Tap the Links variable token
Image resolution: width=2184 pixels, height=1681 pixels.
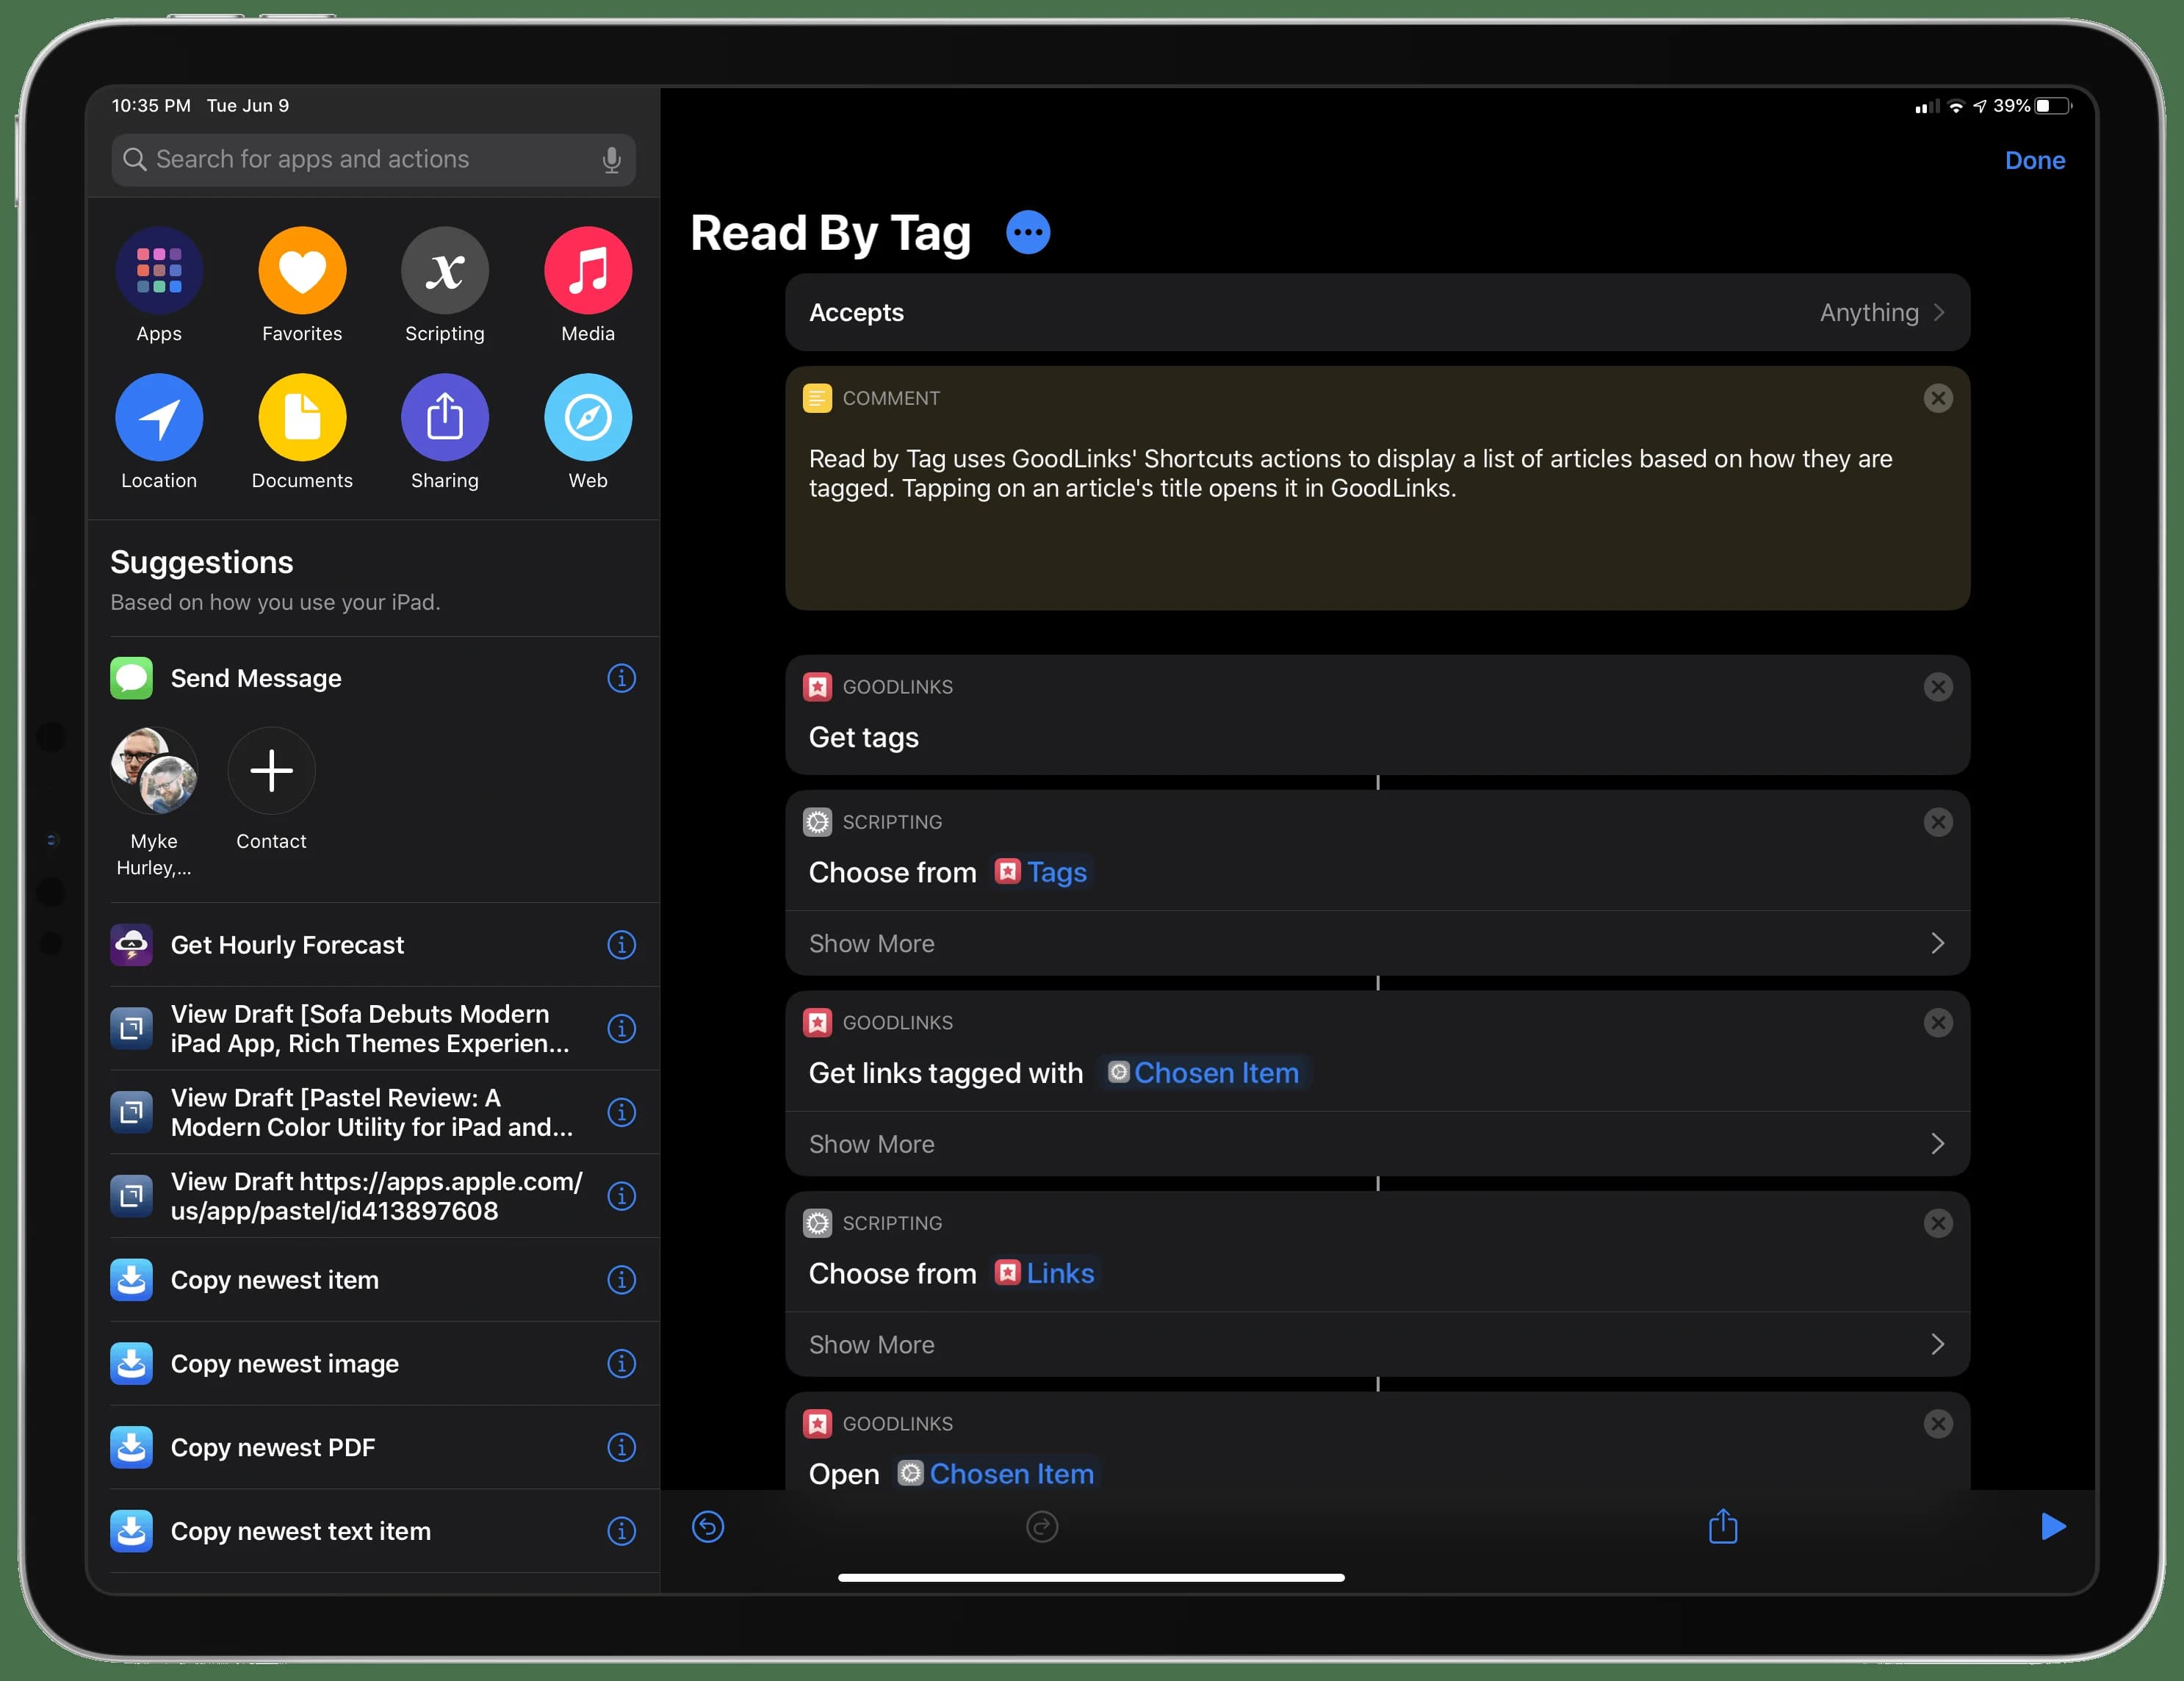coord(1045,1273)
